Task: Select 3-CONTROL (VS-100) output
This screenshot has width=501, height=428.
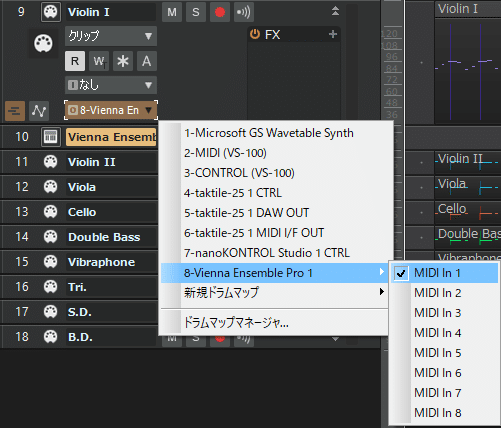Action: [274, 173]
